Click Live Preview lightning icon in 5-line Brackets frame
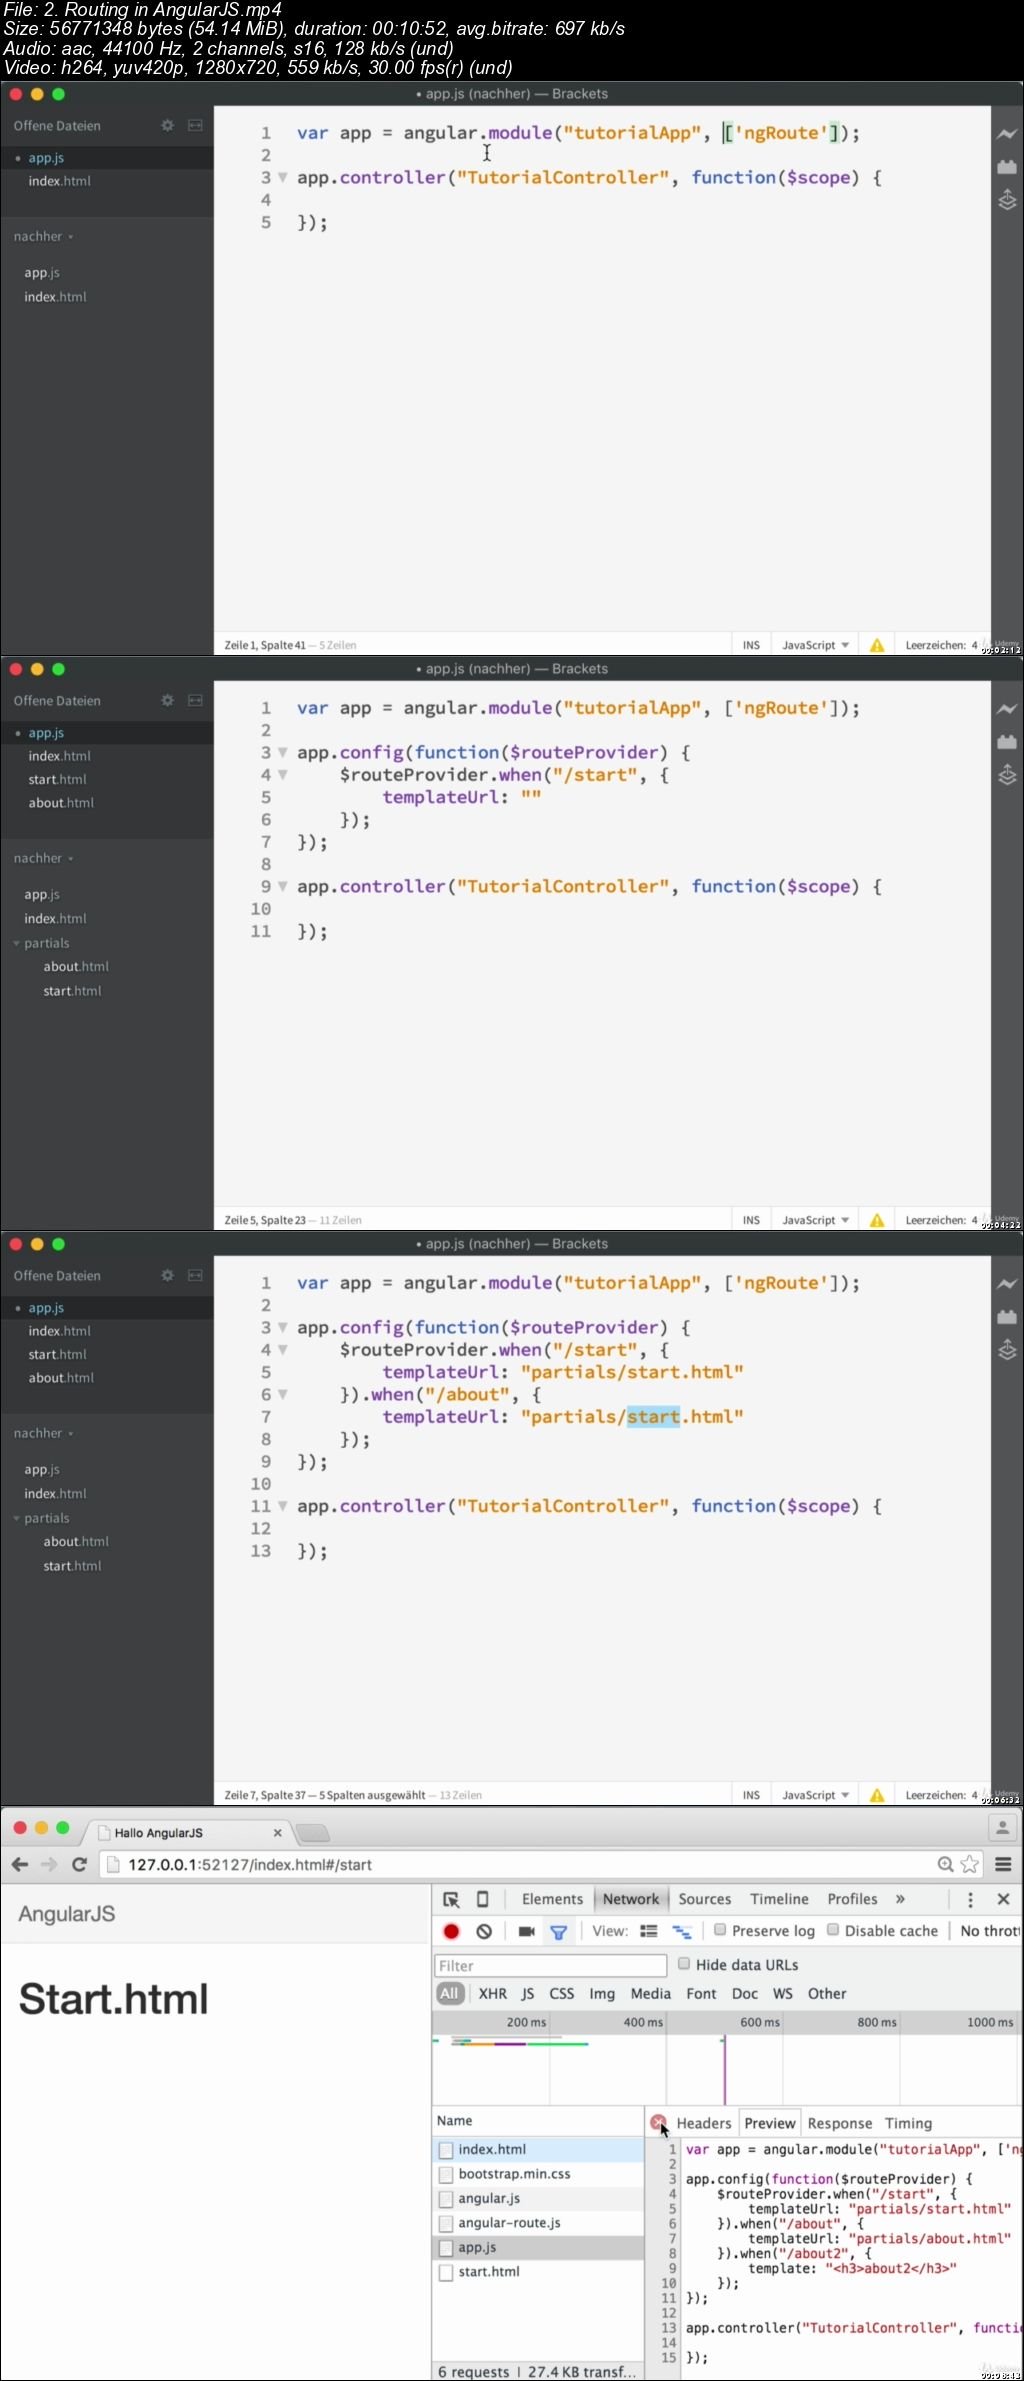 coord(1007,134)
